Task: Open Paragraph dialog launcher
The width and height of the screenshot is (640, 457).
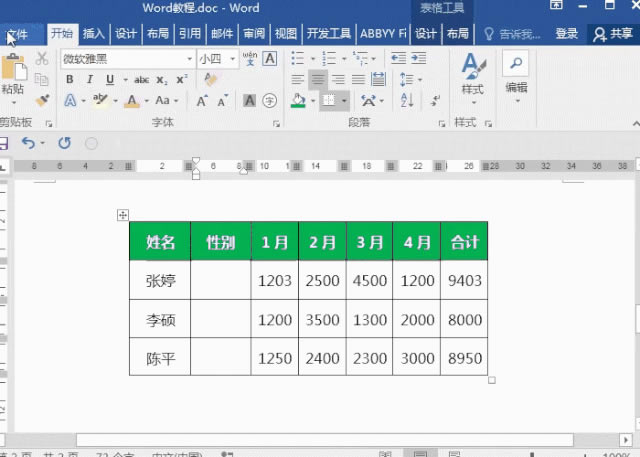Action: [442, 124]
